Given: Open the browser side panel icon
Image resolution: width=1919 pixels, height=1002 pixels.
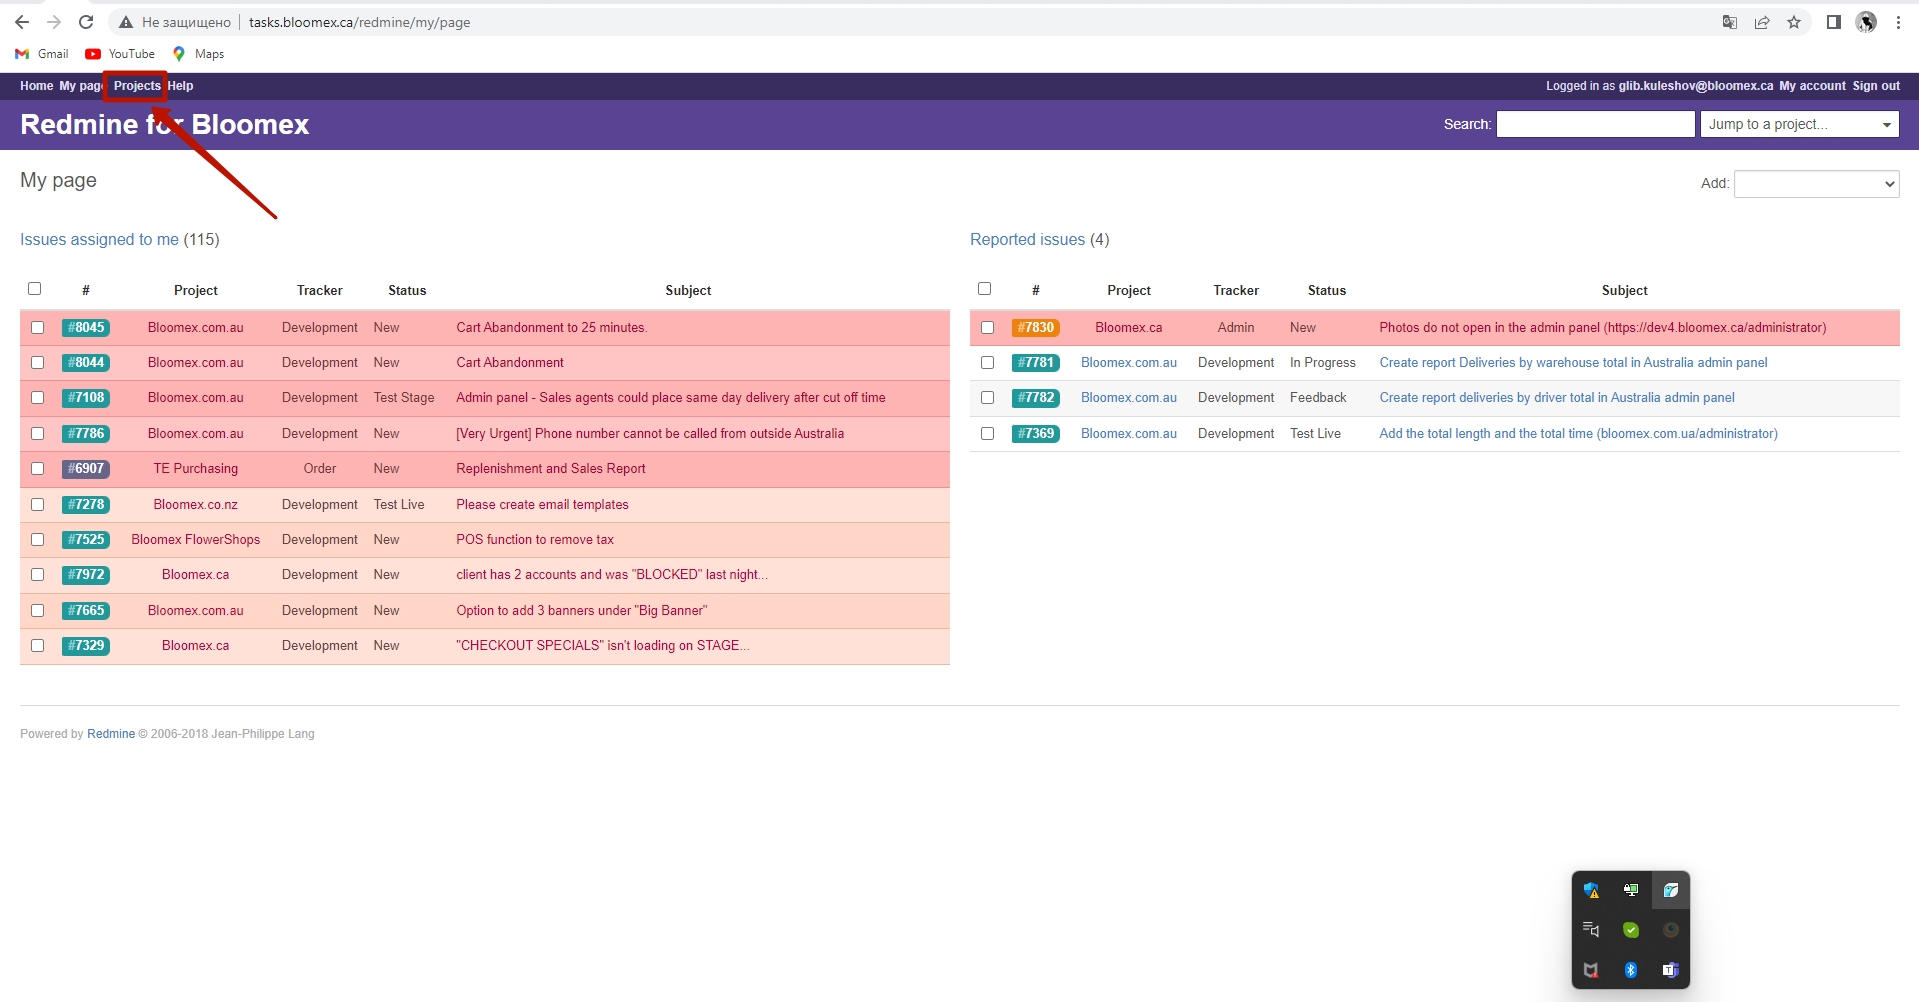Looking at the screenshot, I should [1834, 22].
